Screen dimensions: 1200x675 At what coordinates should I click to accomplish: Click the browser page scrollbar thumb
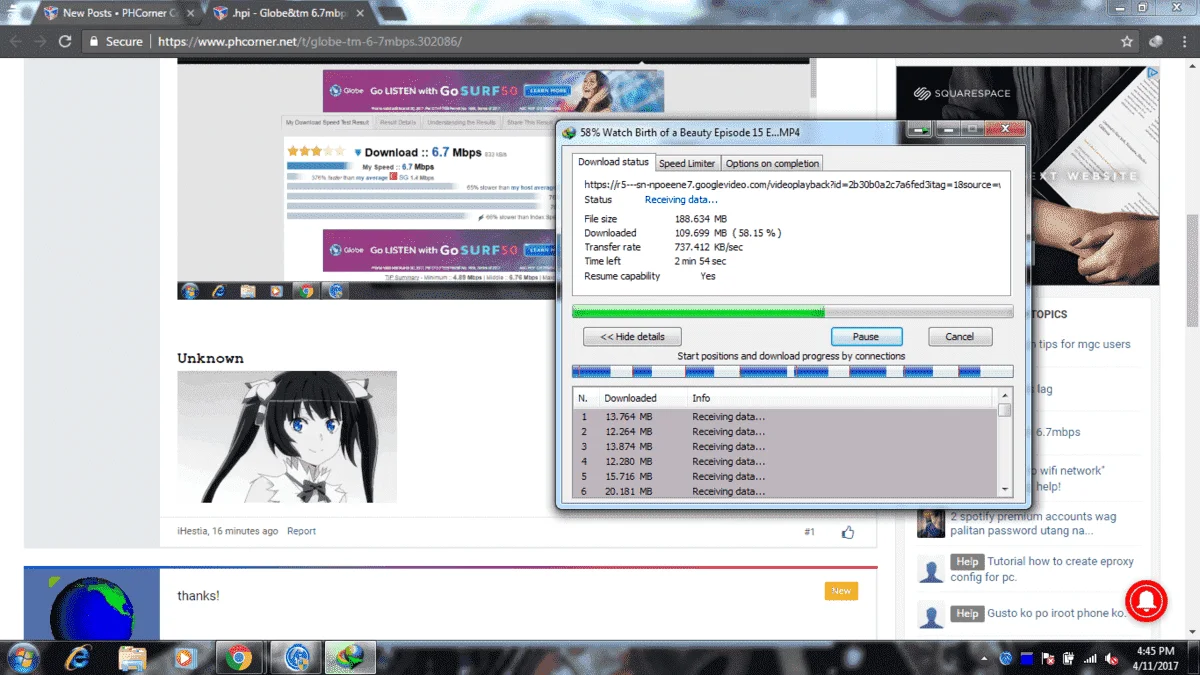[x=1192, y=270]
